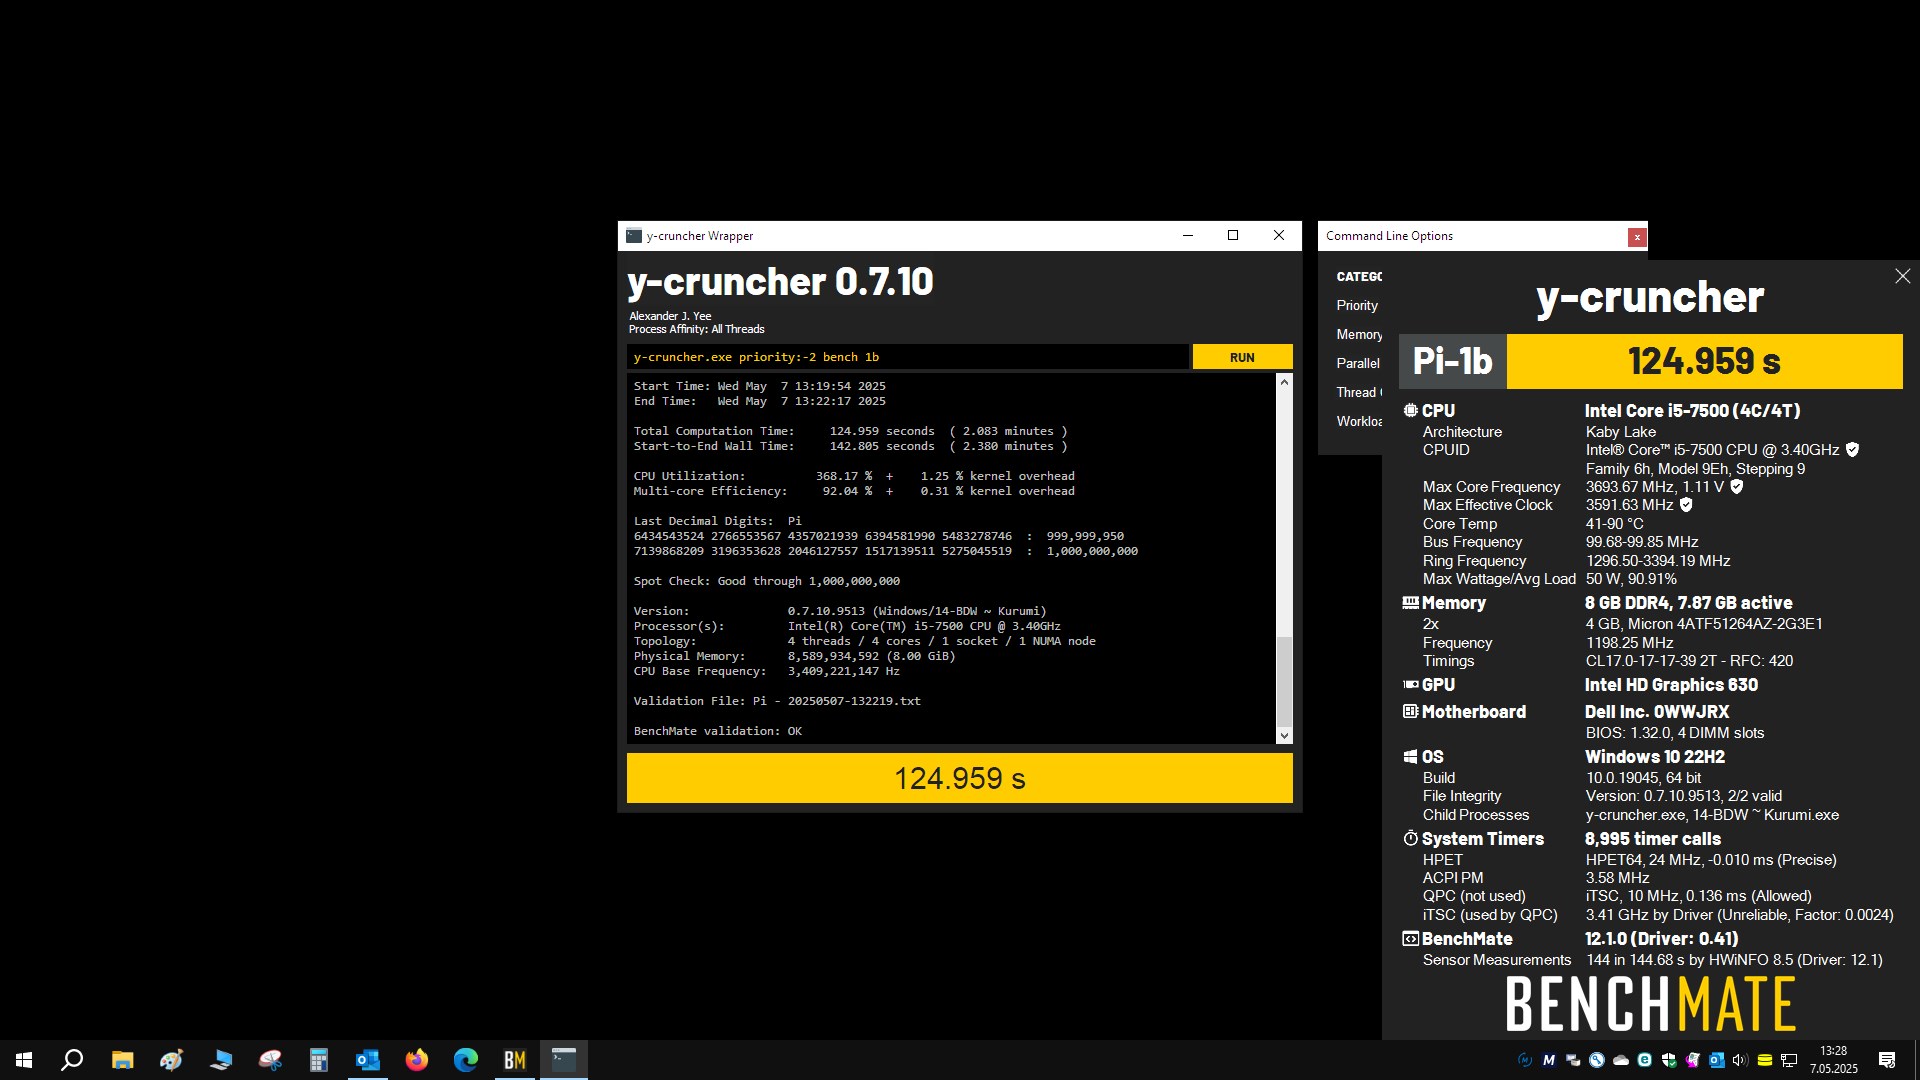The height and width of the screenshot is (1080, 1920).
Task: Click the Motherboard section icon
Action: (1410, 712)
